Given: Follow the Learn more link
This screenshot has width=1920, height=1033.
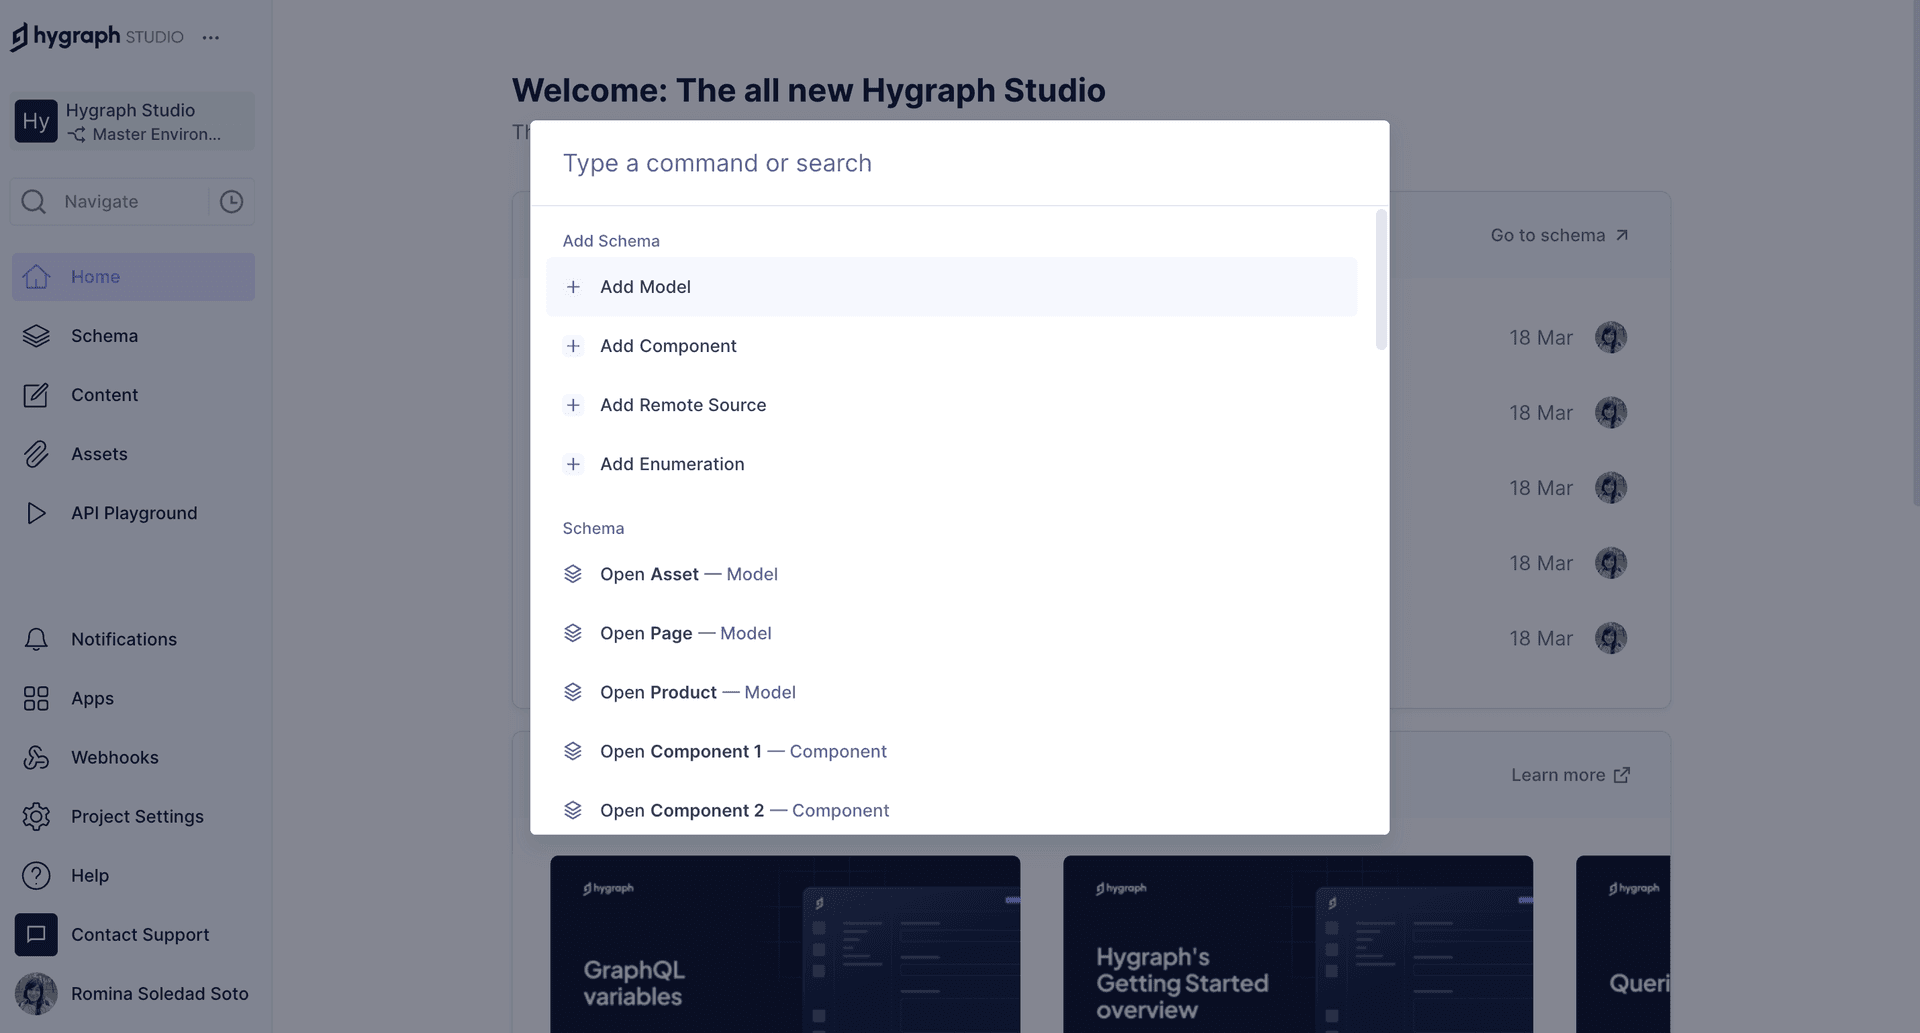Looking at the screenshot, I should [x=1570, y=775].
